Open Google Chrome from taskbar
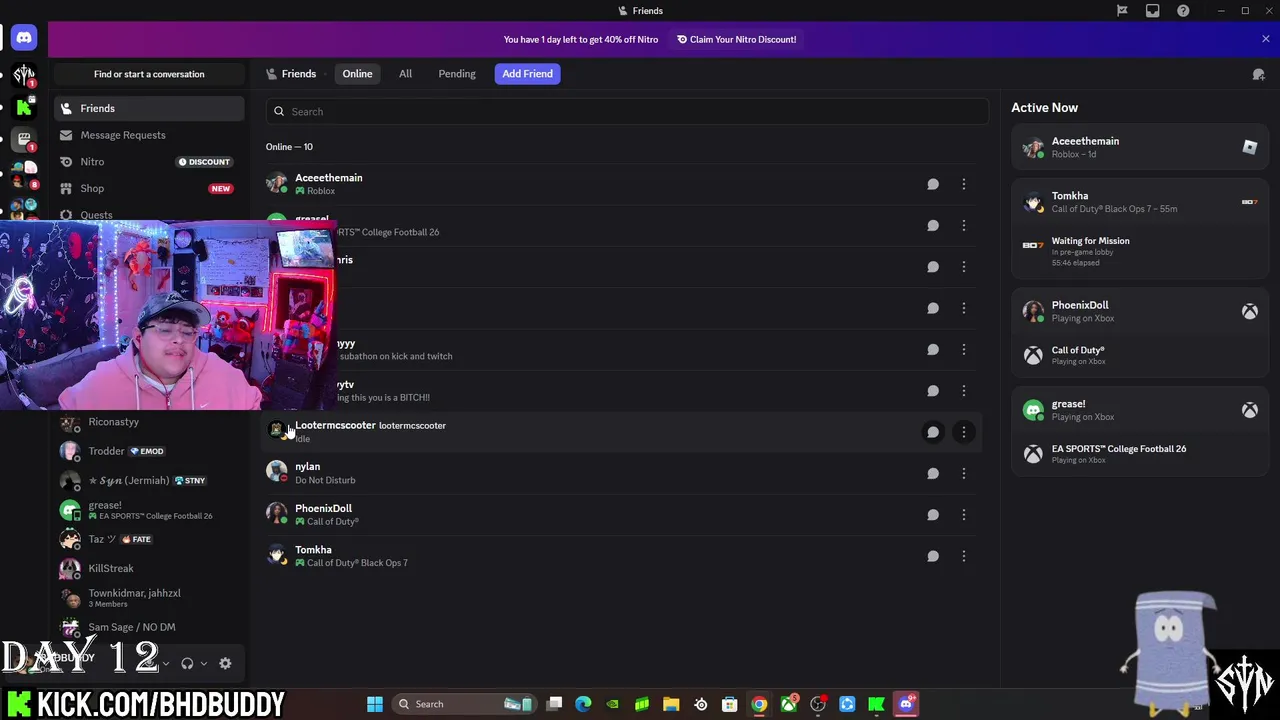1280x720 pixels. (759, 704)
